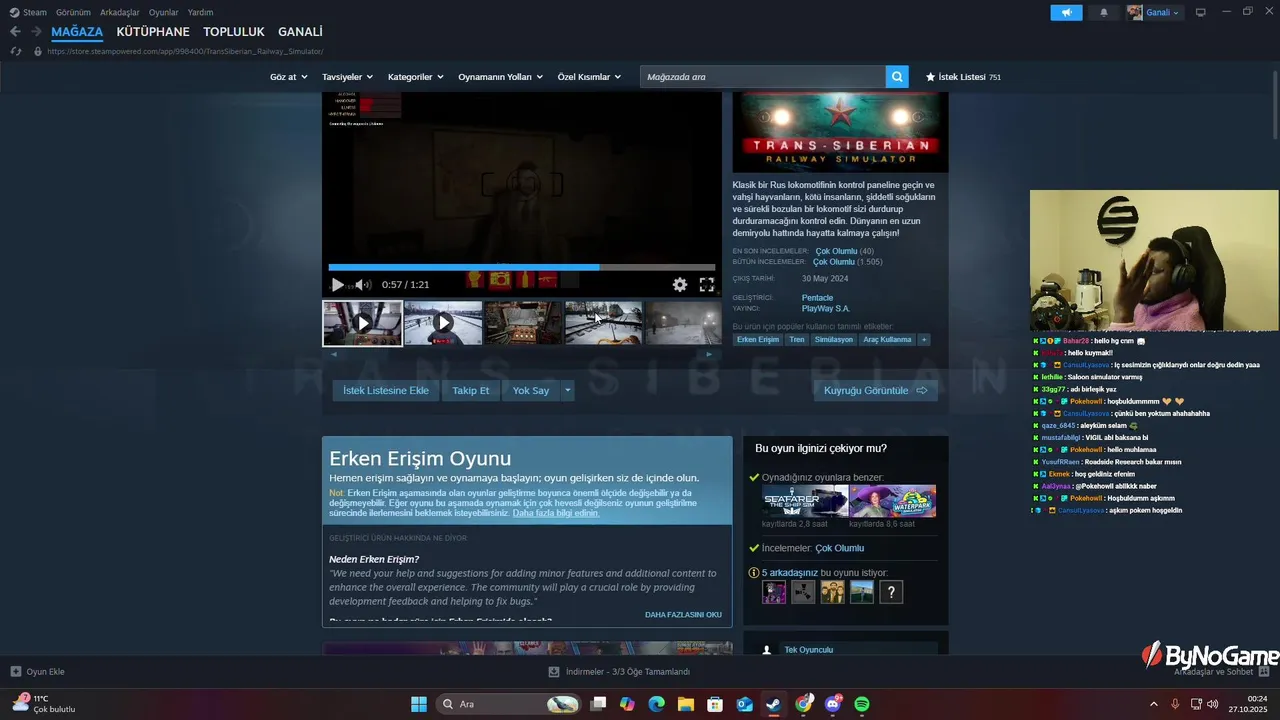Open Daha fazla bilgi edinin link
Image resolution: width=1280 pixels, height=720 pixels.
pos(556,513)
